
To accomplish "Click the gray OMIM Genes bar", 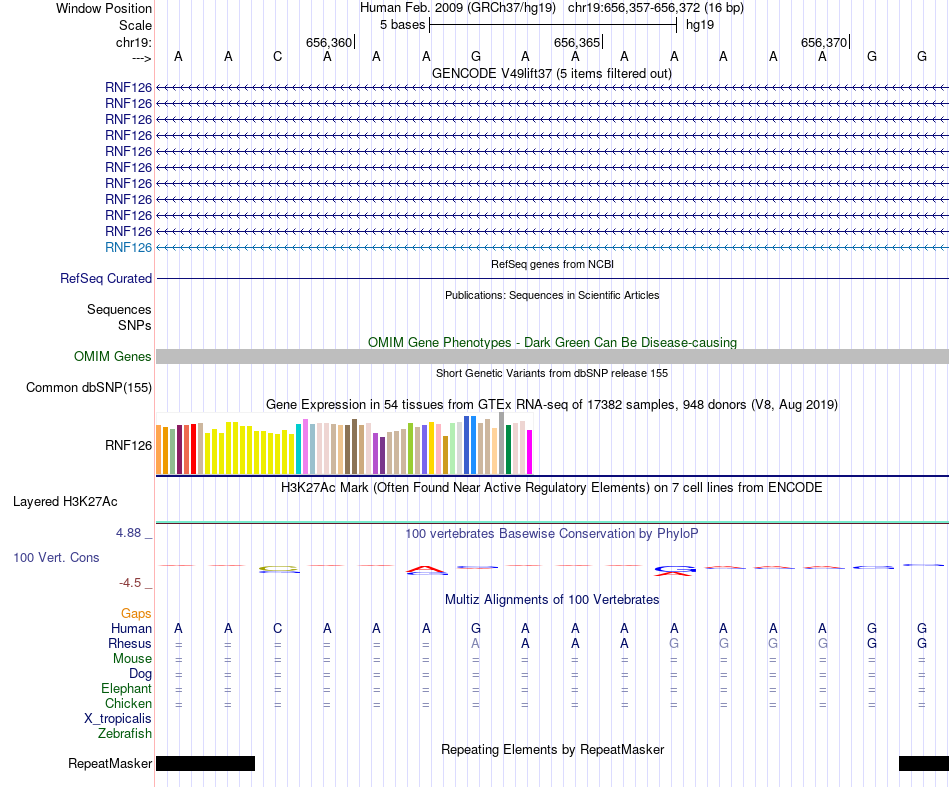I will click(x=552, y=356).
